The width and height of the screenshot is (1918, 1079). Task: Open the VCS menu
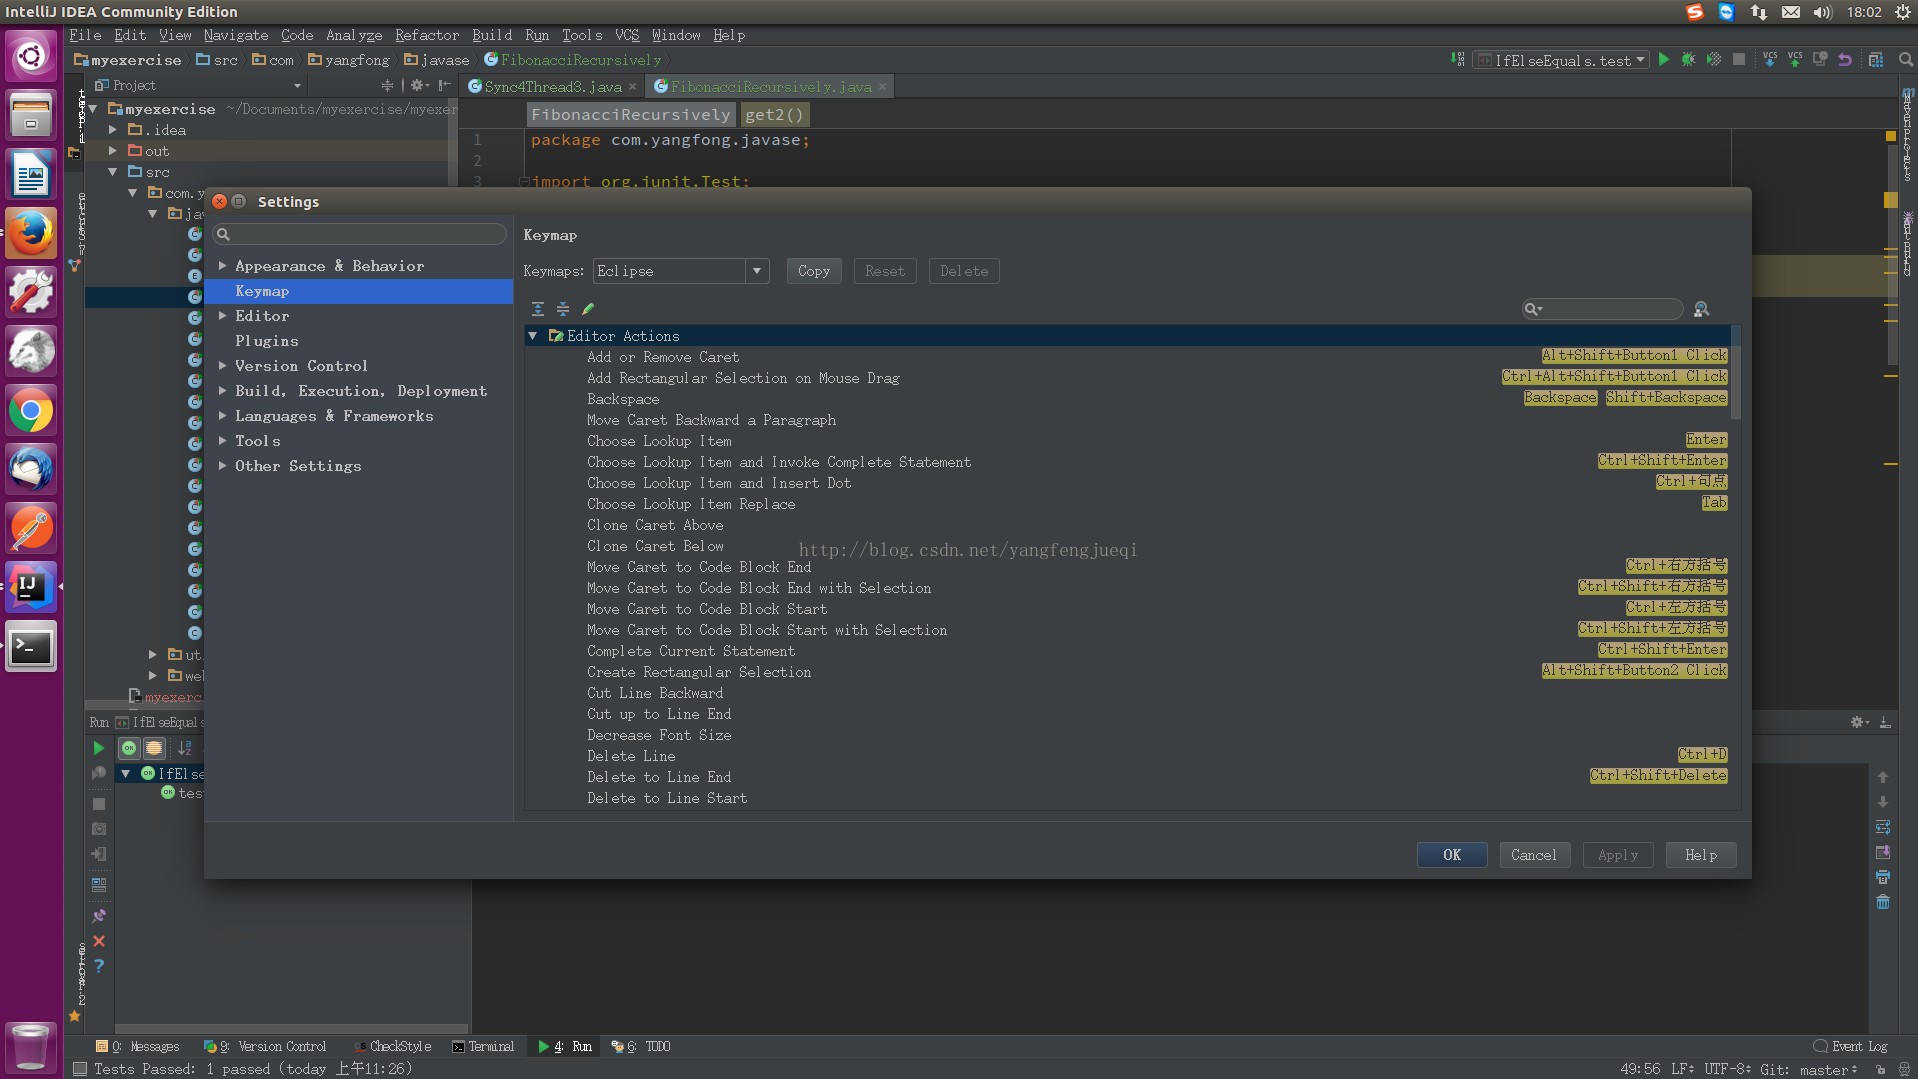tap(627, 35)
